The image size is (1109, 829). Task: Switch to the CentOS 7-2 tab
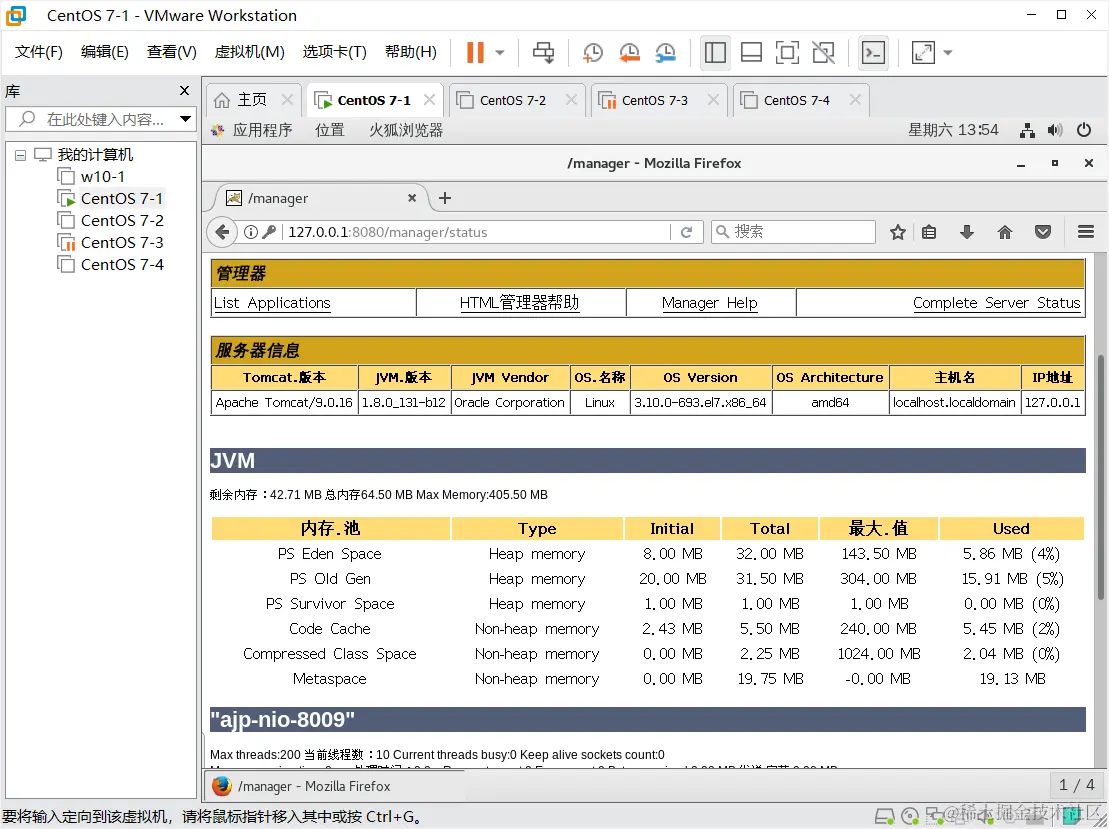click(513, 100)
